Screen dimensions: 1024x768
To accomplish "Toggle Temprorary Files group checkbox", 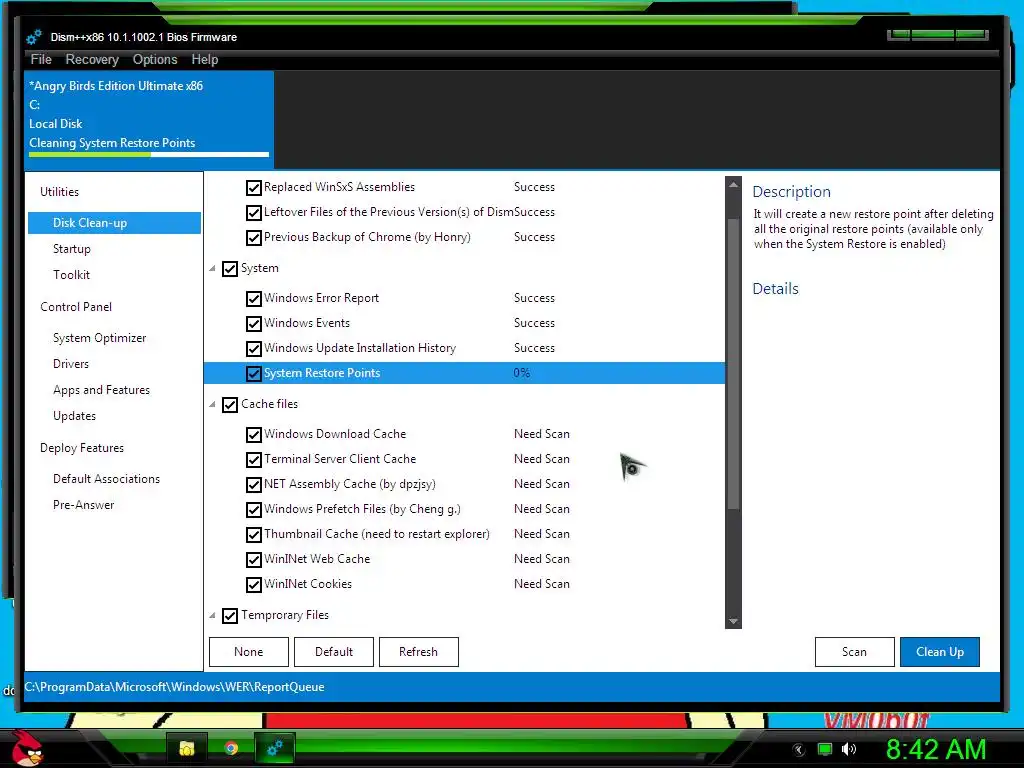I will (x=230, y=616).
